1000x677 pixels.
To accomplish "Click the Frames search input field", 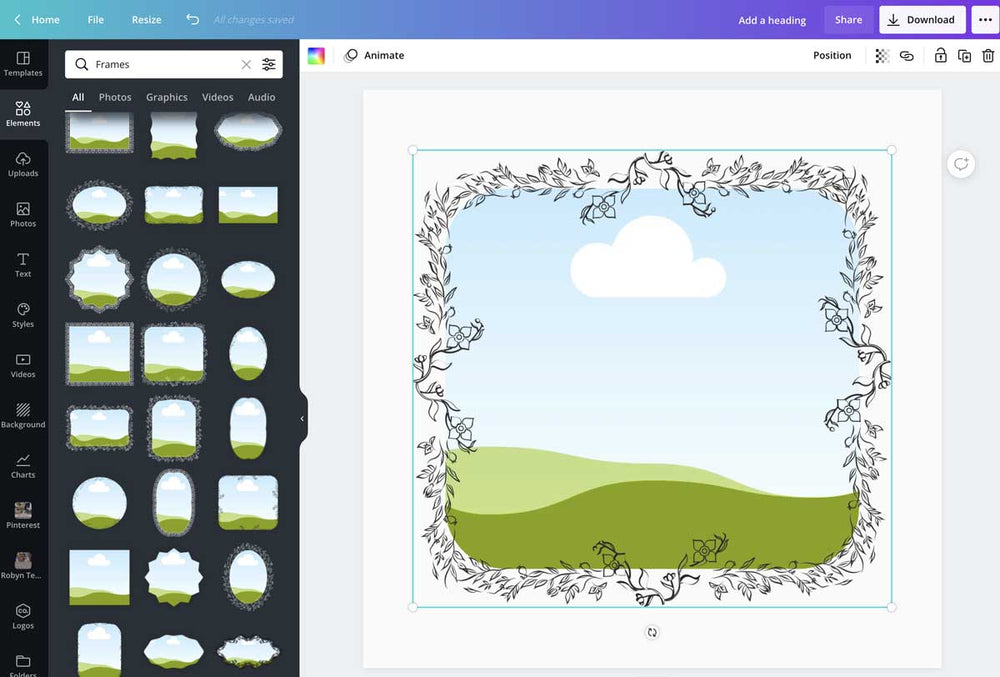I will click(160, 64).
